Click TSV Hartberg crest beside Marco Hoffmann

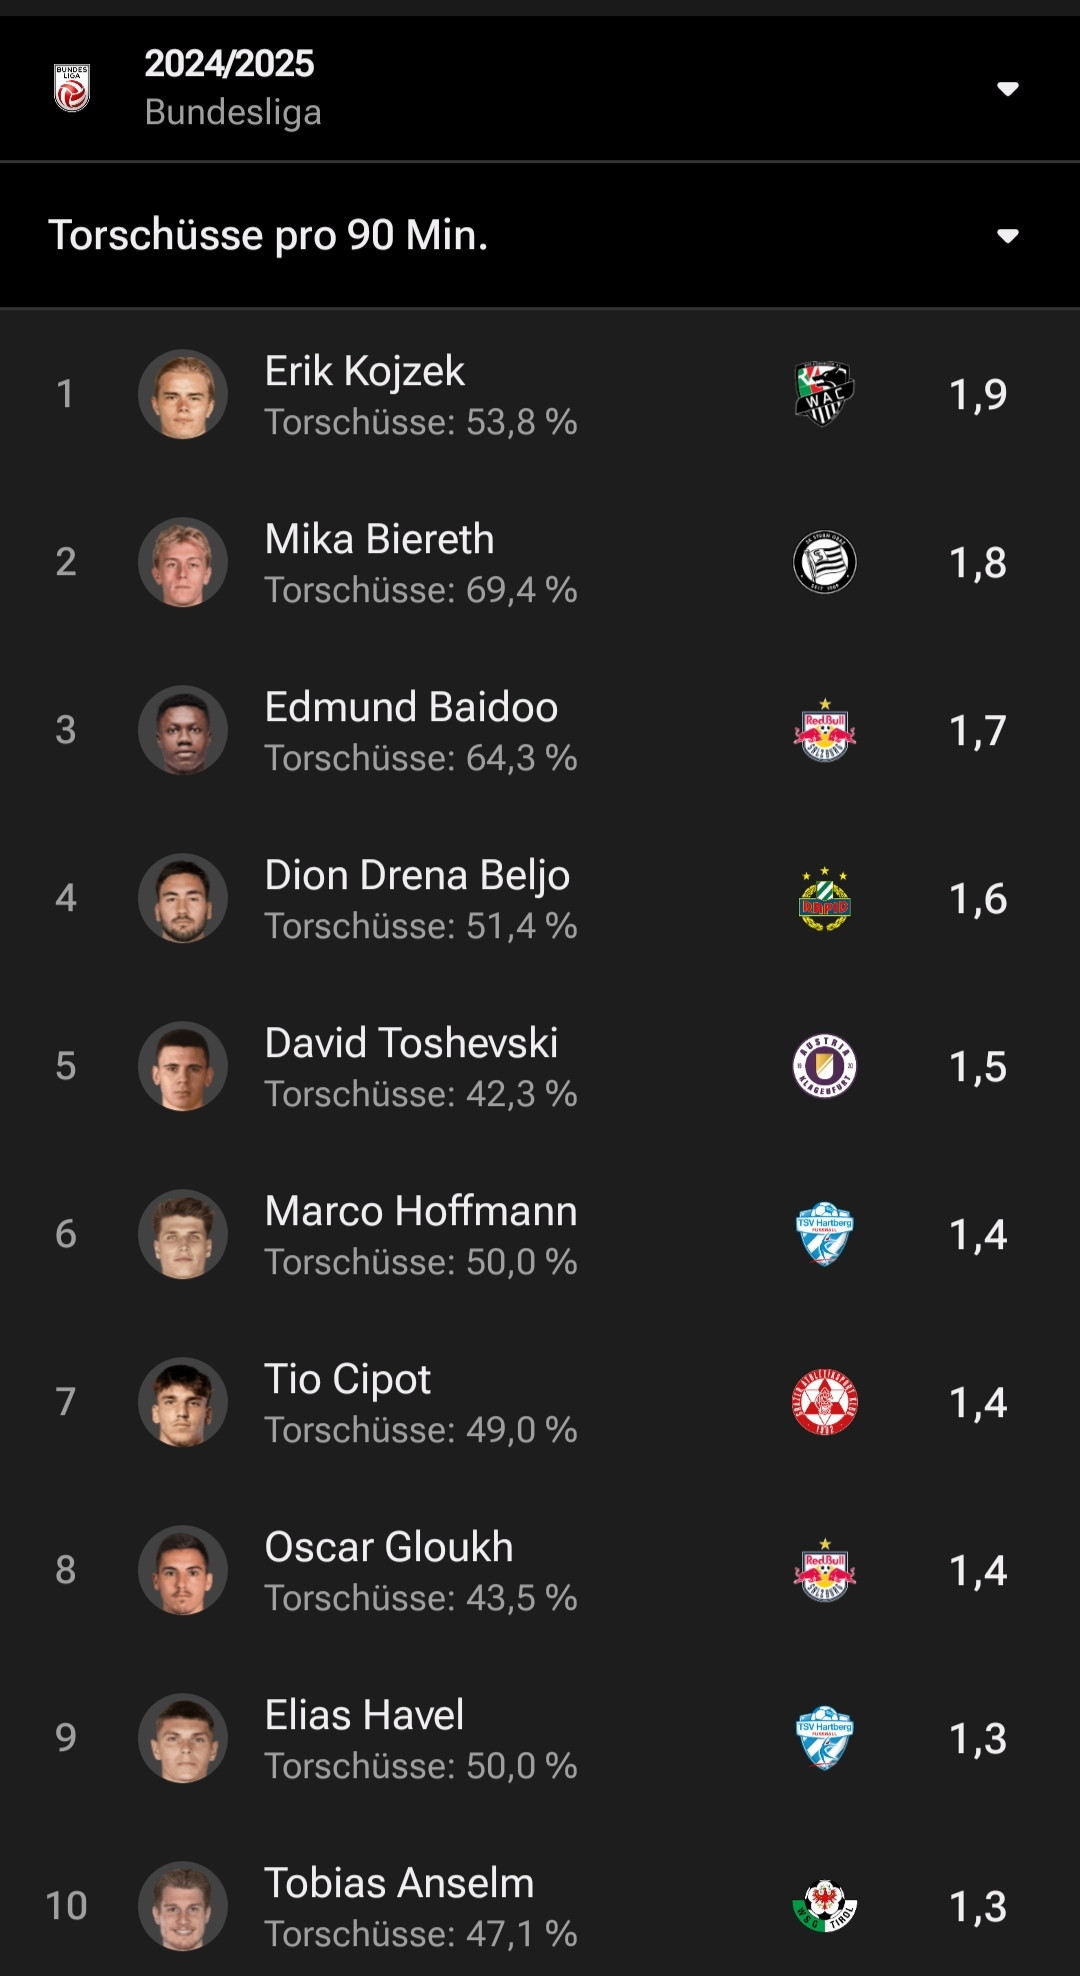click(824, 1234)
